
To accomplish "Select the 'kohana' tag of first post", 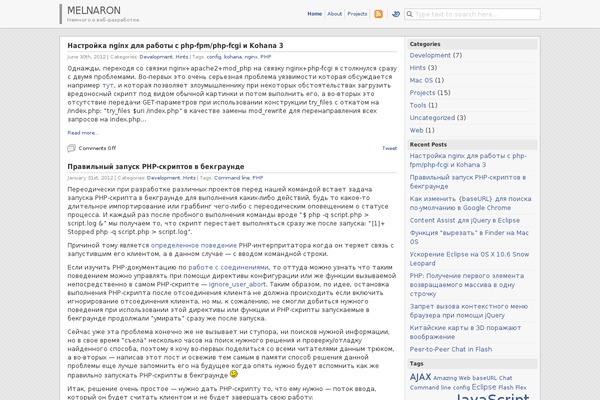I will [x=233, y=57].
